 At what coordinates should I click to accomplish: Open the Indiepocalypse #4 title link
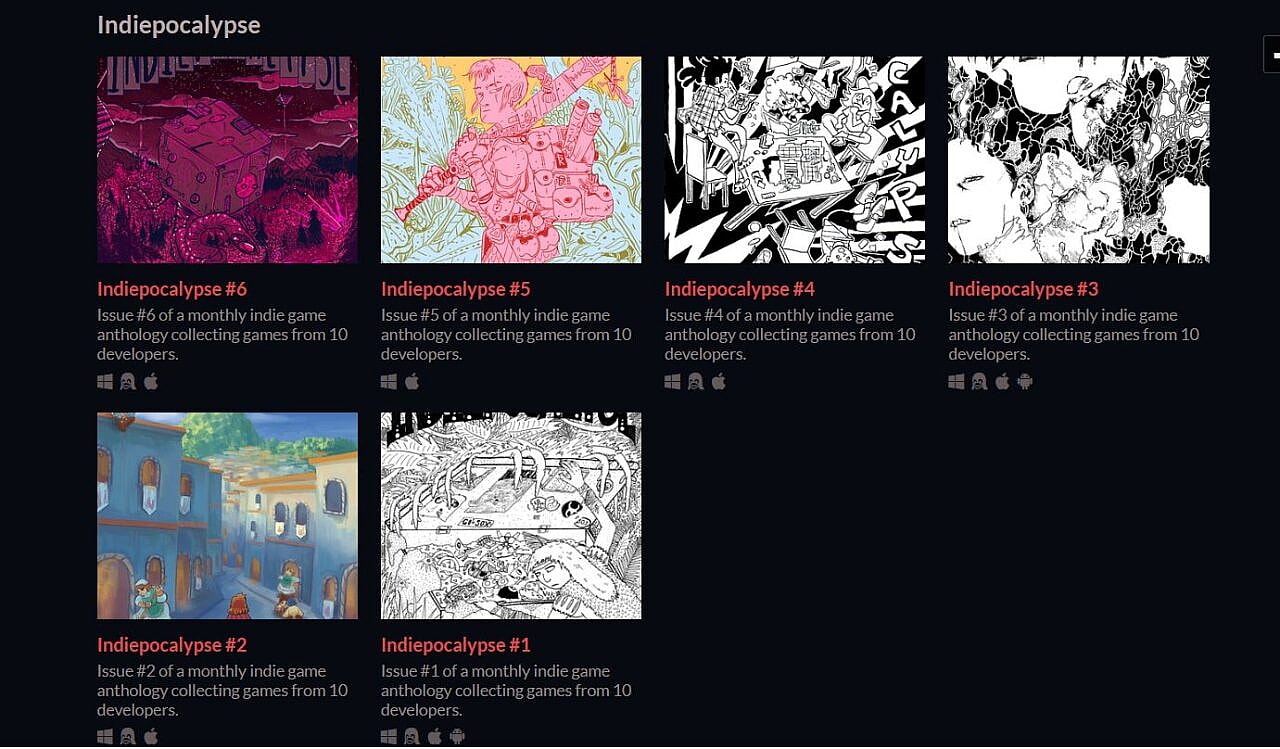[740, 289]
